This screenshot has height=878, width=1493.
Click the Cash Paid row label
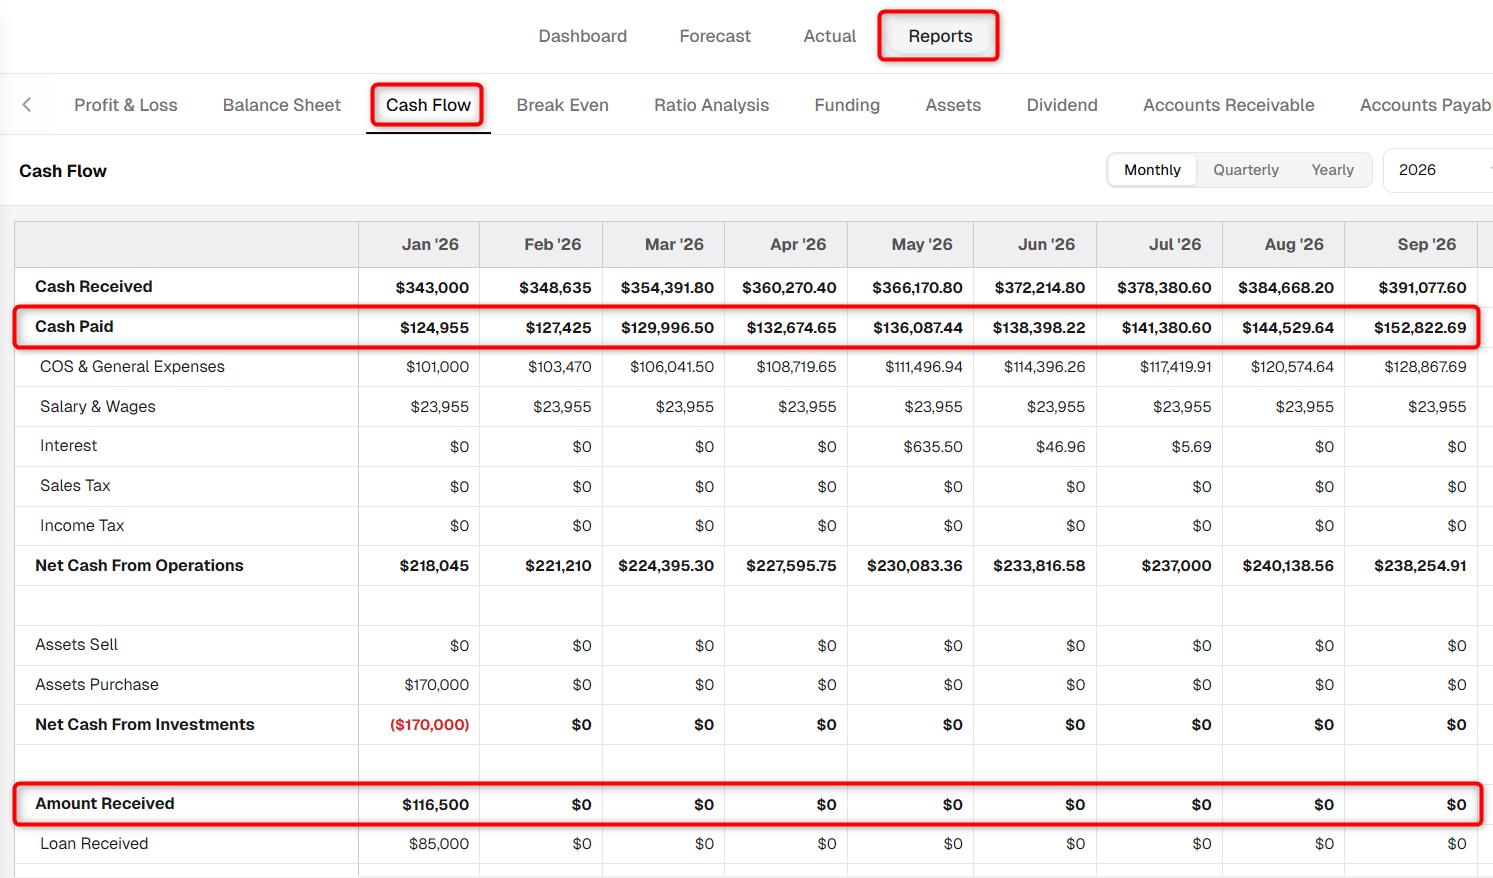pyautogui.click(x=74, y=327)
